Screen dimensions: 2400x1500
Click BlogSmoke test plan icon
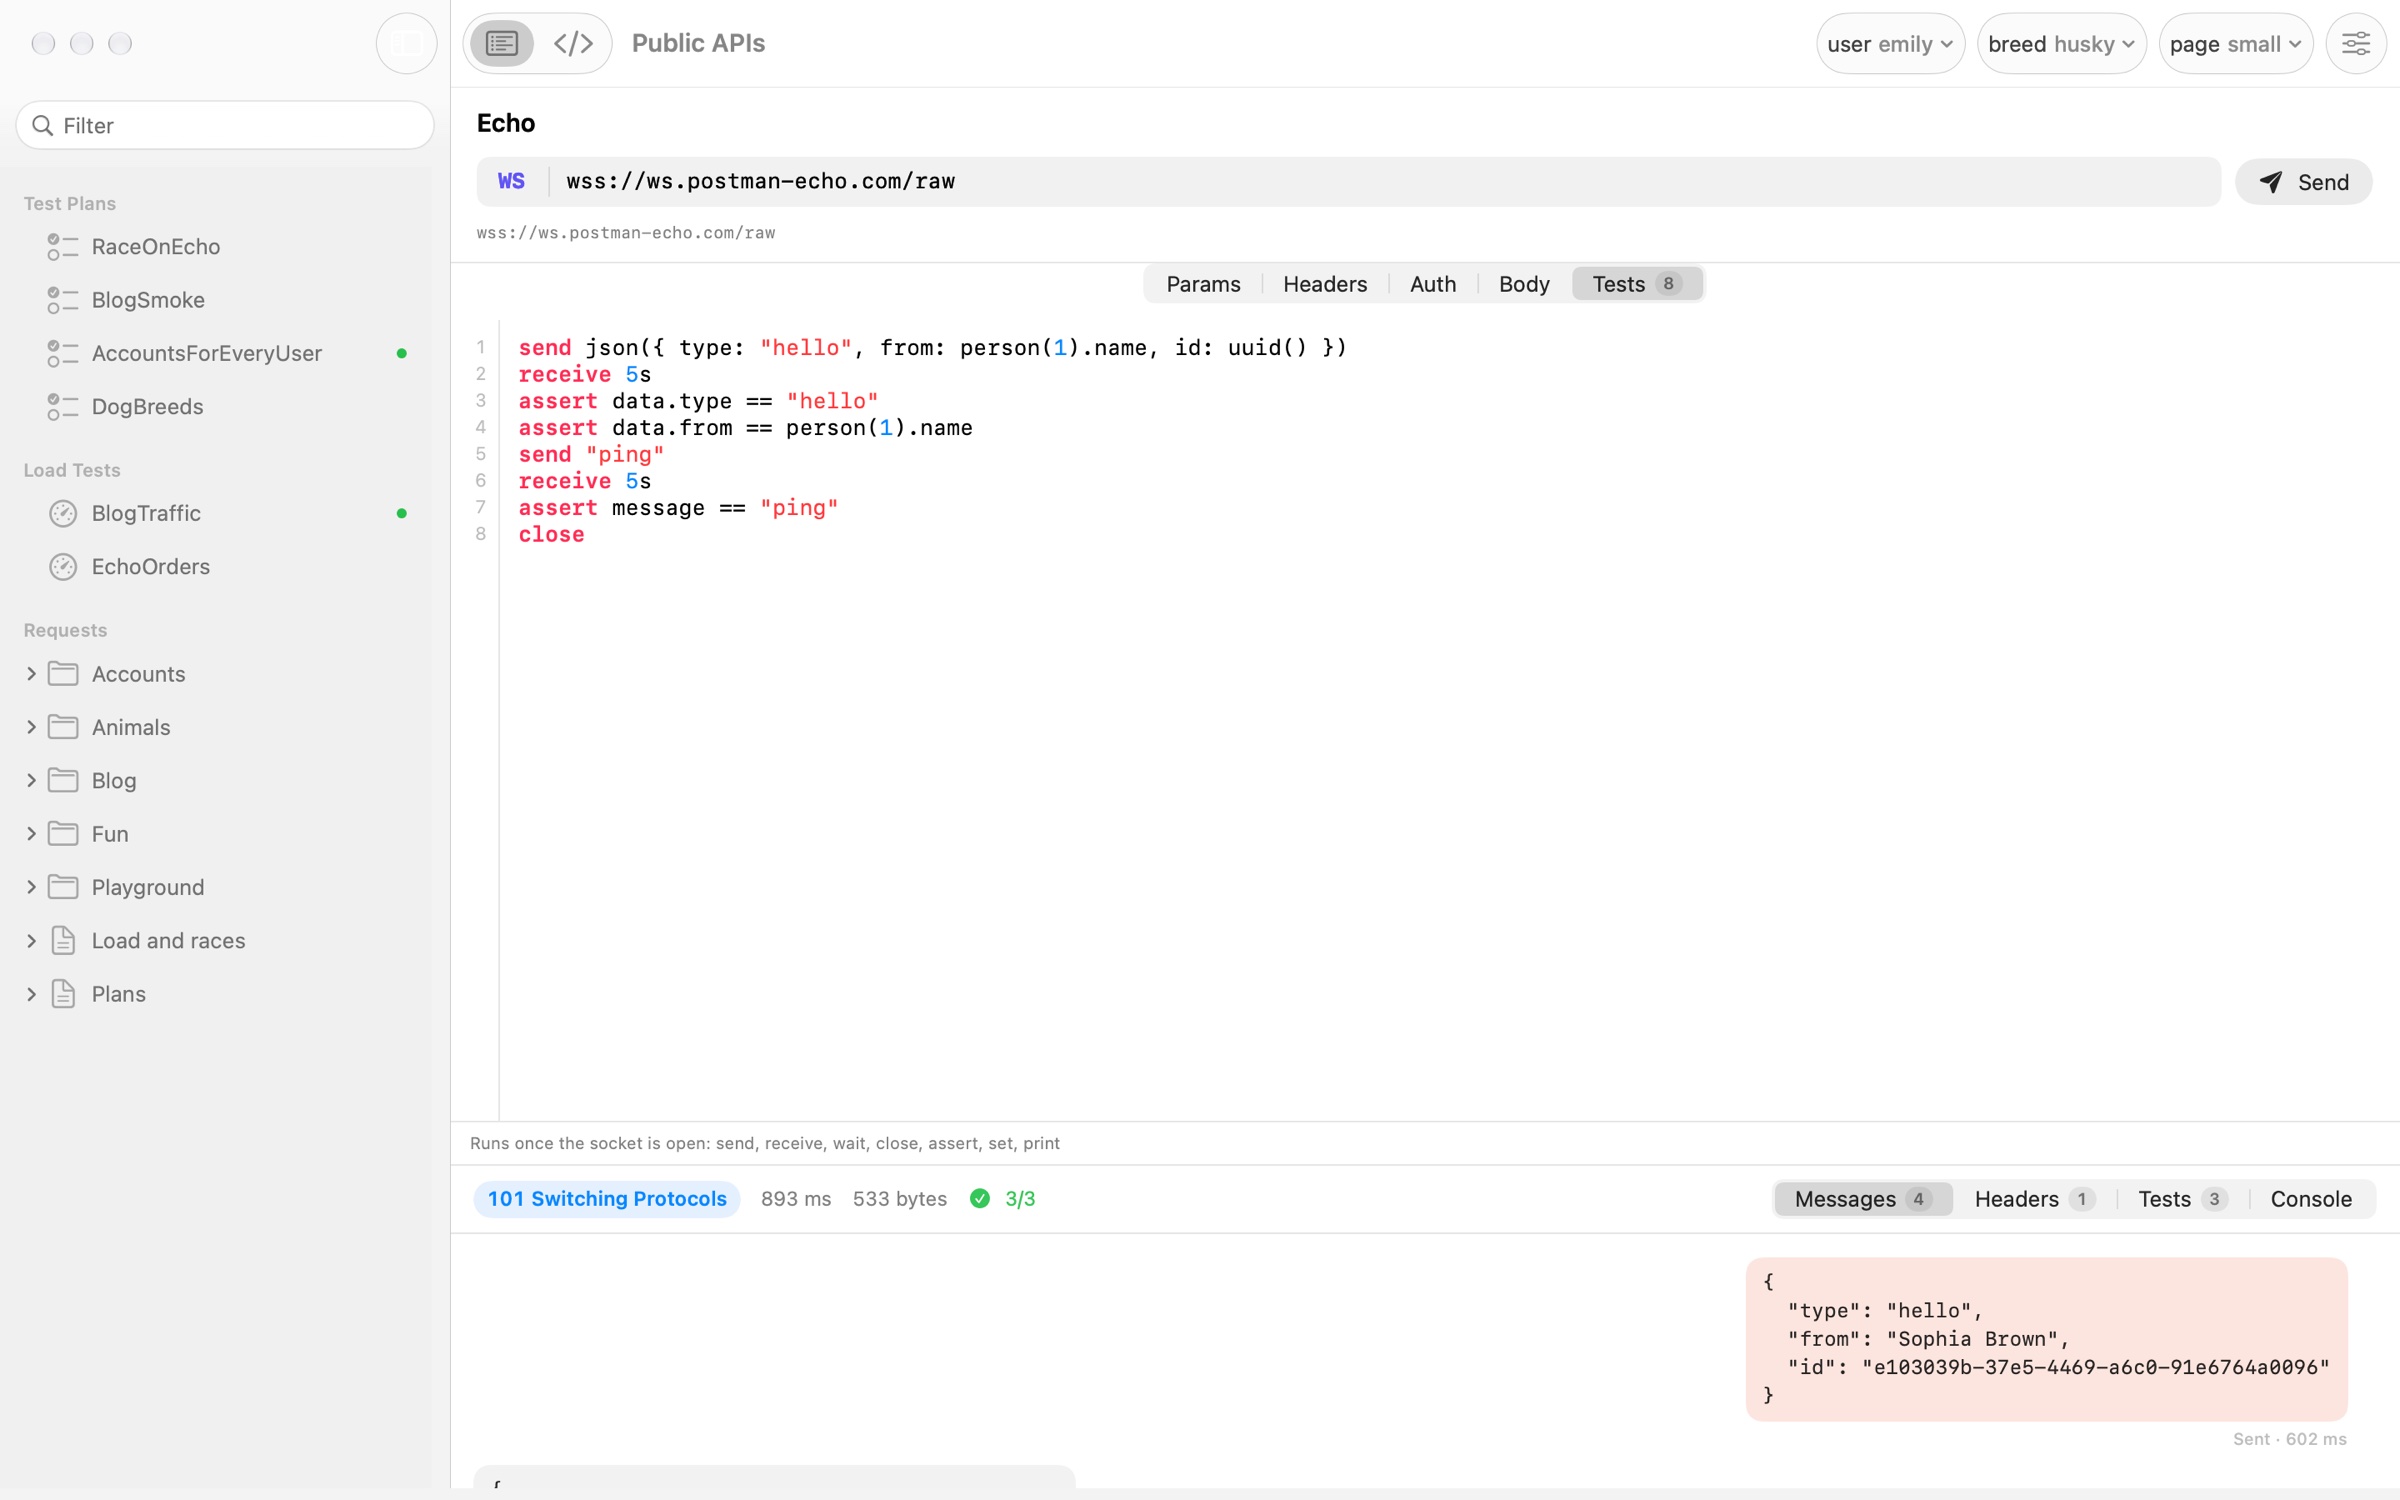coord(63,300)
